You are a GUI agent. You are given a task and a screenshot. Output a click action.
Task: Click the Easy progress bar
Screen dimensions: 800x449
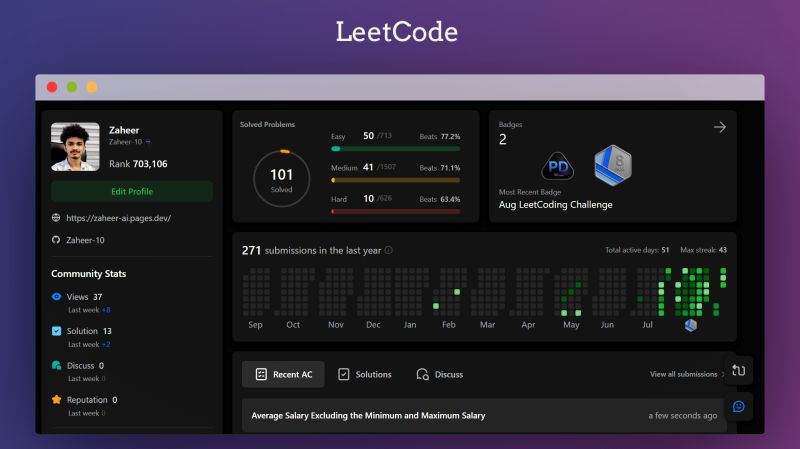(x=395, y=149)
